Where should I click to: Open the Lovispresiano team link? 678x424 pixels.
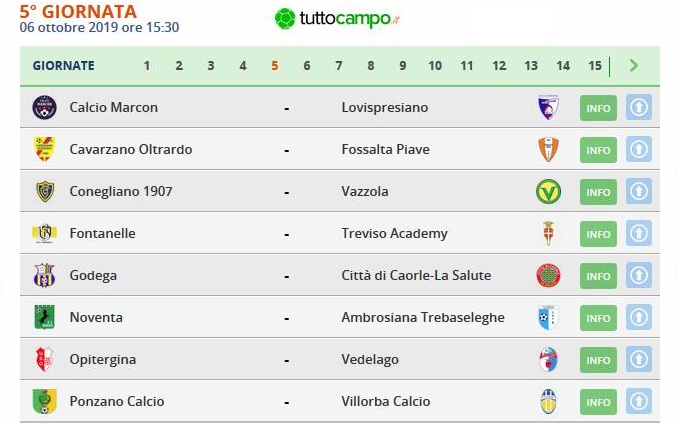click(x=385, y=107)
